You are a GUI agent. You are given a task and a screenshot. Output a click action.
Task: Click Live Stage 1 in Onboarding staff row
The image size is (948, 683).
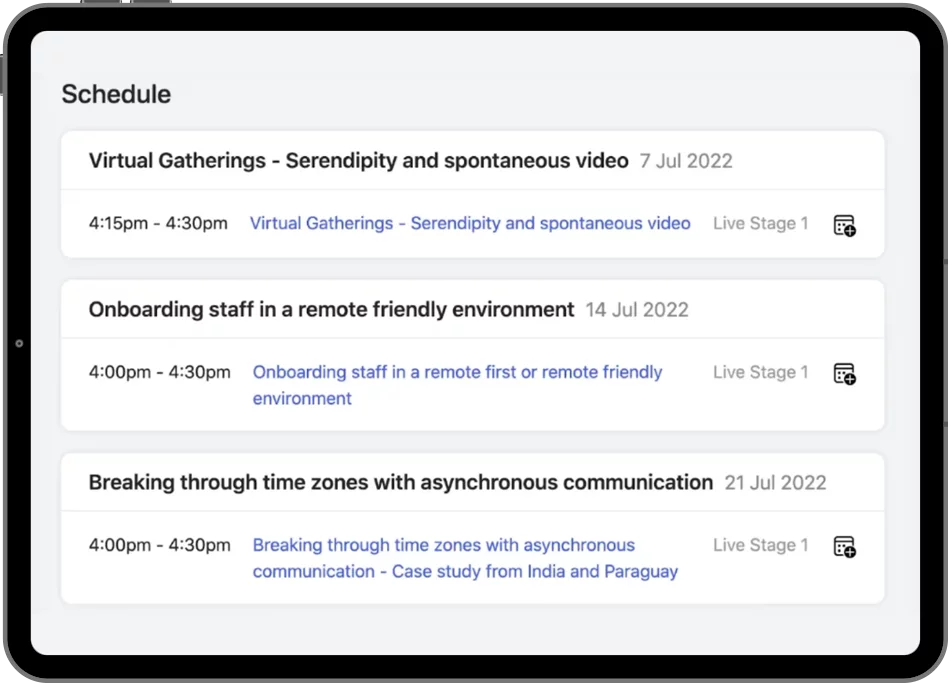pos(760,372)
